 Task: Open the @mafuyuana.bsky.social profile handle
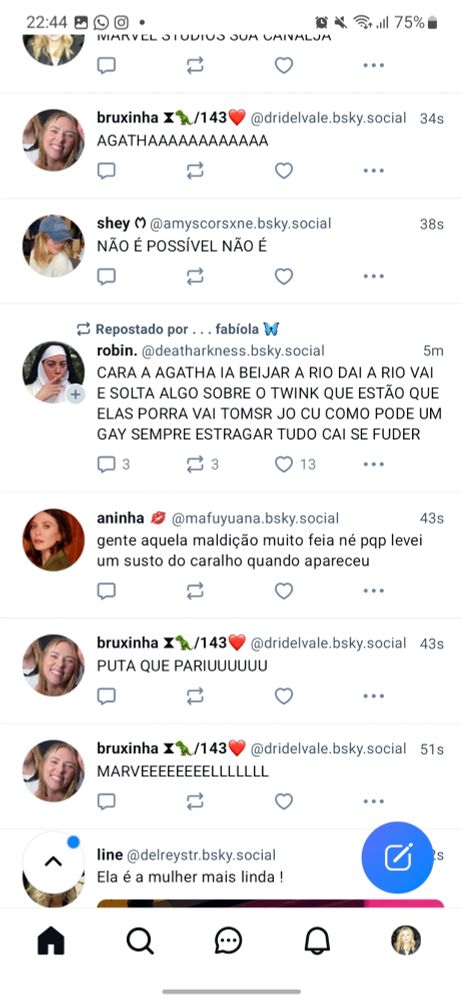coord(255,518)
